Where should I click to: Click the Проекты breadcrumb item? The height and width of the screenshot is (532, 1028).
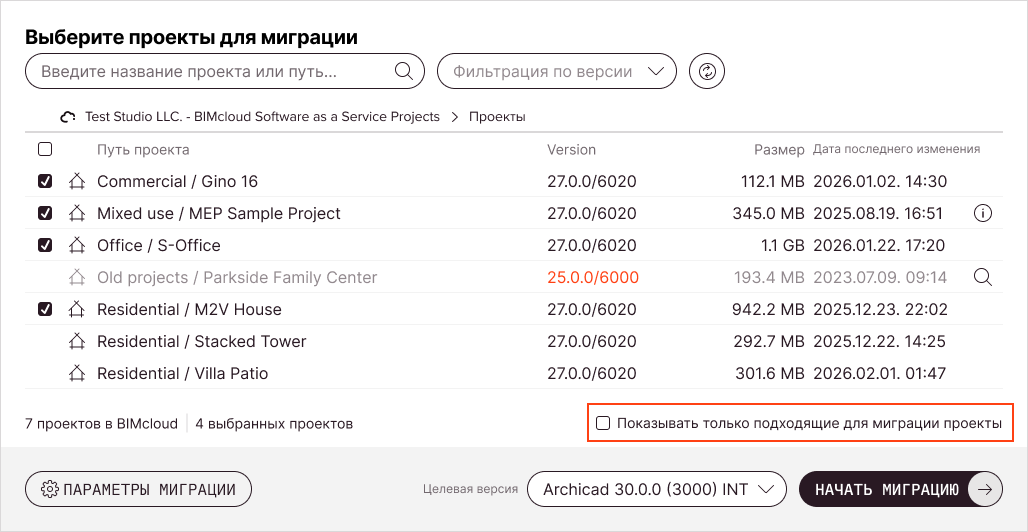coord(497,117)
